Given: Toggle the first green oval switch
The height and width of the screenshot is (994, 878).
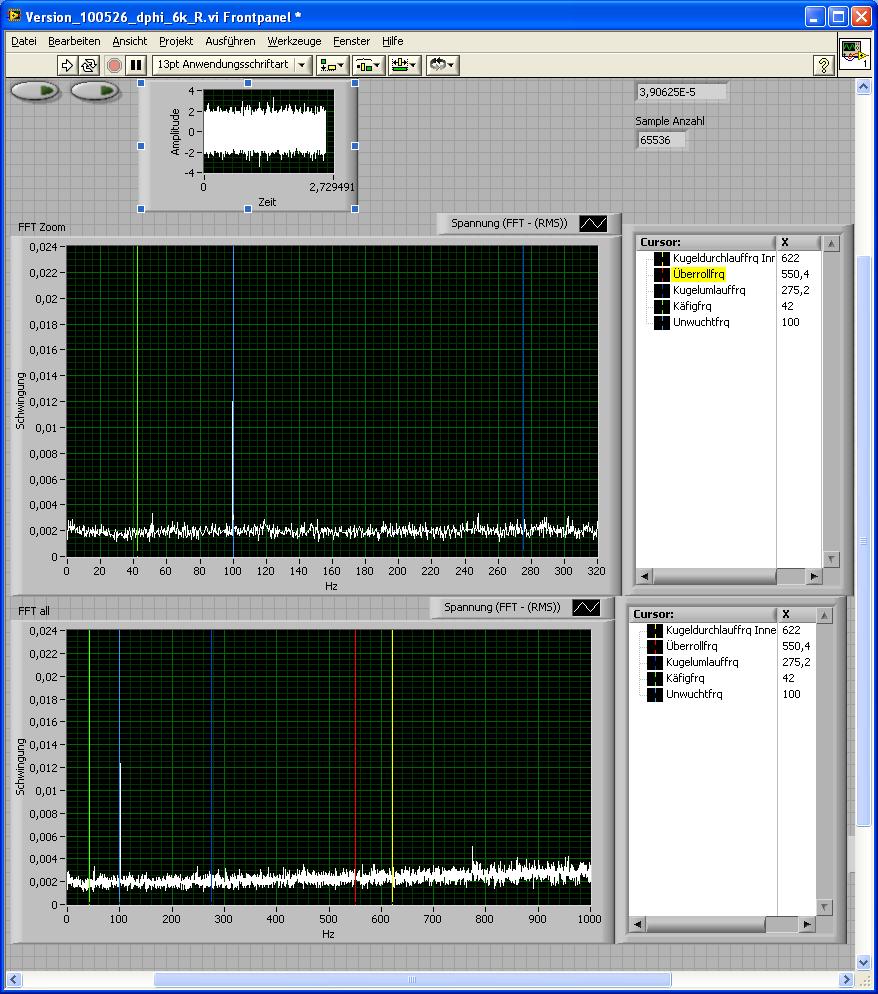Looking at the screenshot, I should (x=35, y=91).
